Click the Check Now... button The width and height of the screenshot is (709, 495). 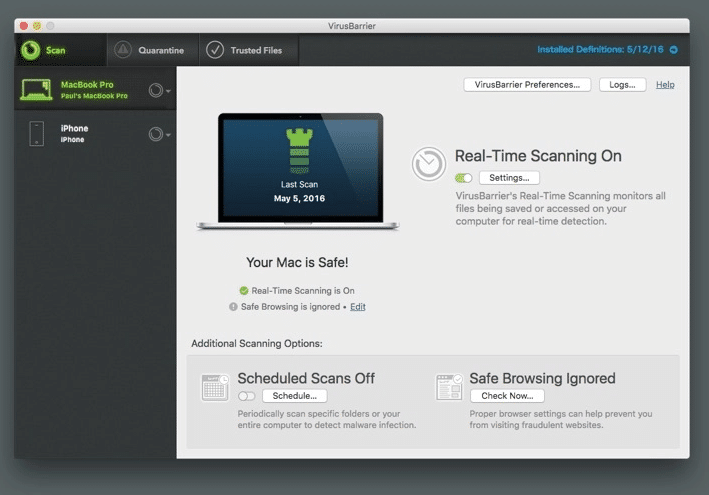[x=507, y=396]
